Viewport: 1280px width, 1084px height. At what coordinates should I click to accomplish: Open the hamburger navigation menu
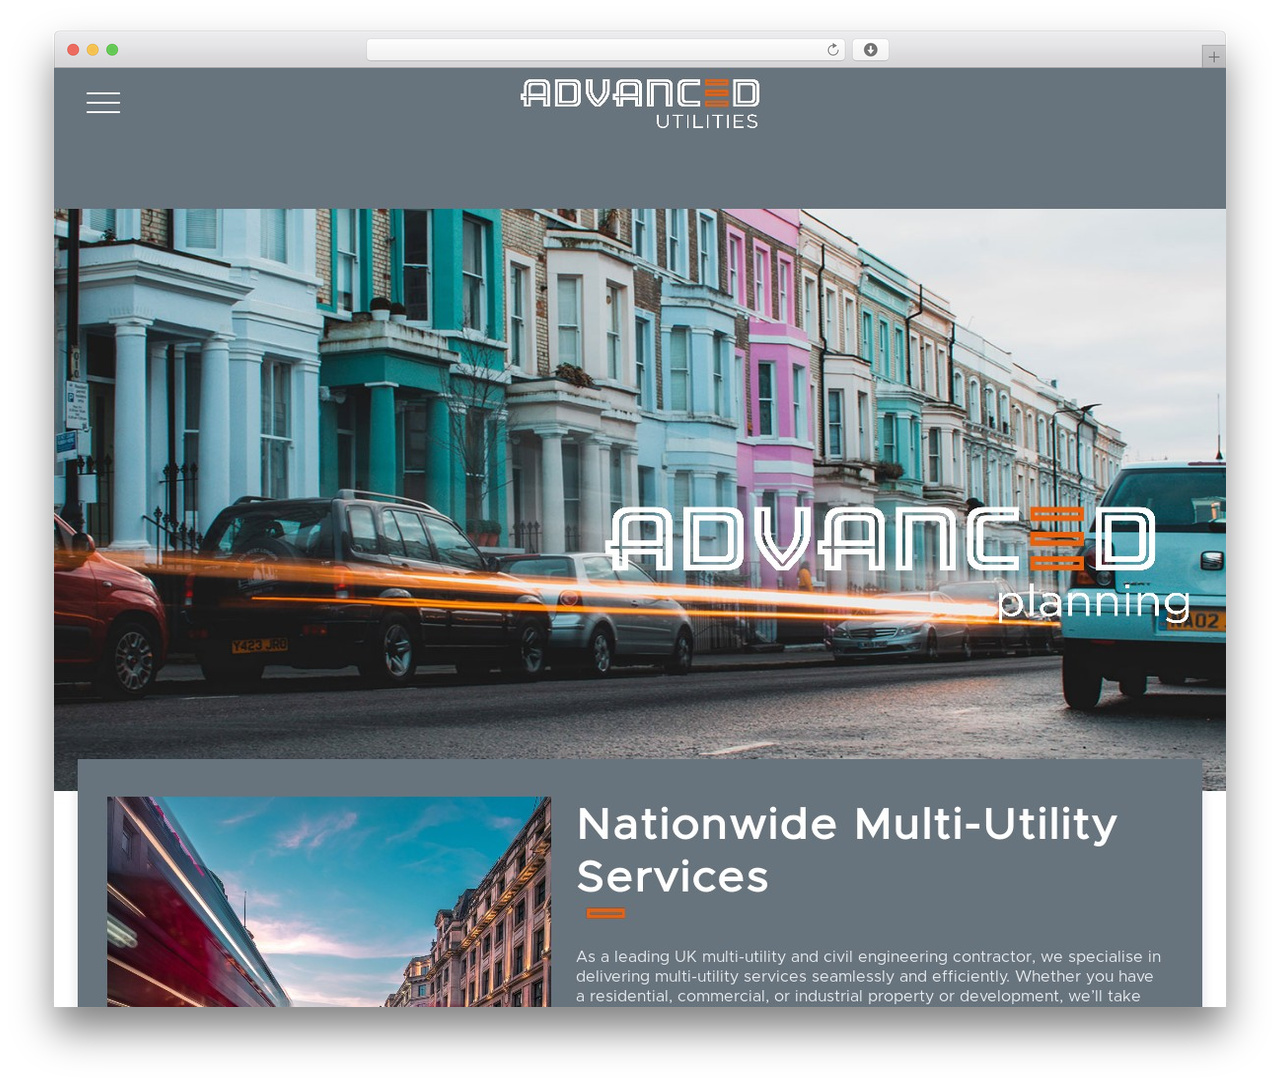pyautogui.click(x=103, y=102)
